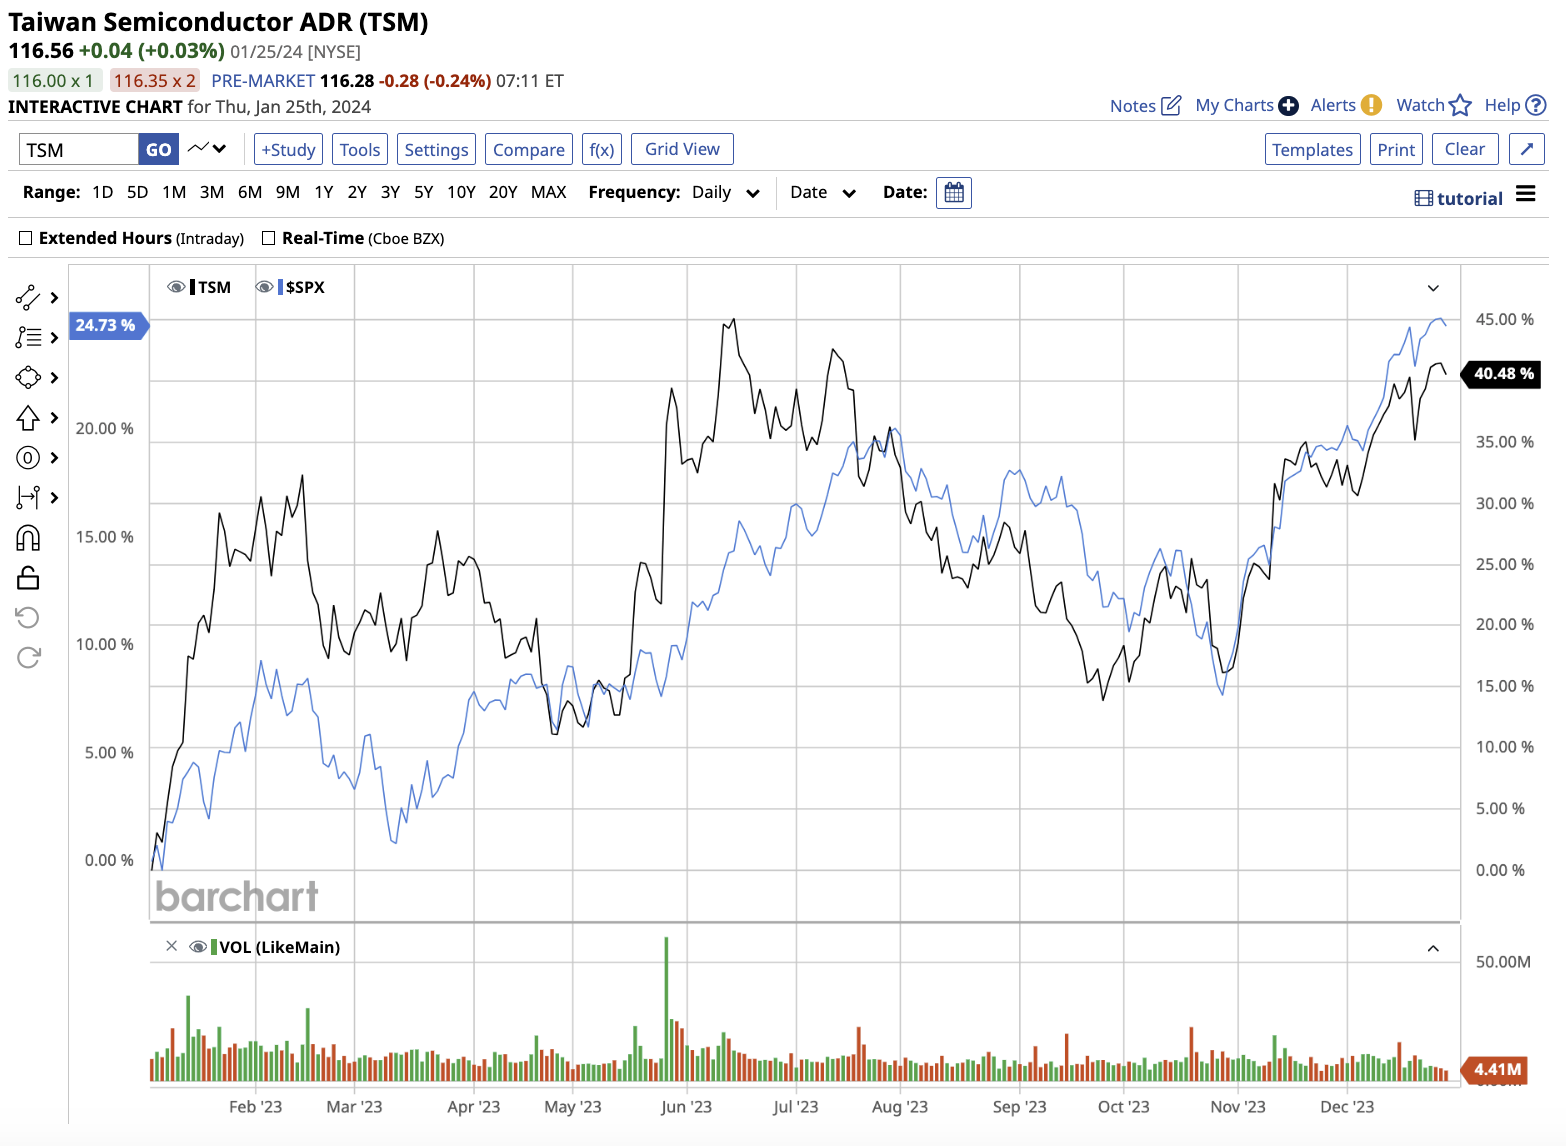Expand the measure tool options chevron
The height and width of the screenshot is (1146, 1566).
[54, 497]
